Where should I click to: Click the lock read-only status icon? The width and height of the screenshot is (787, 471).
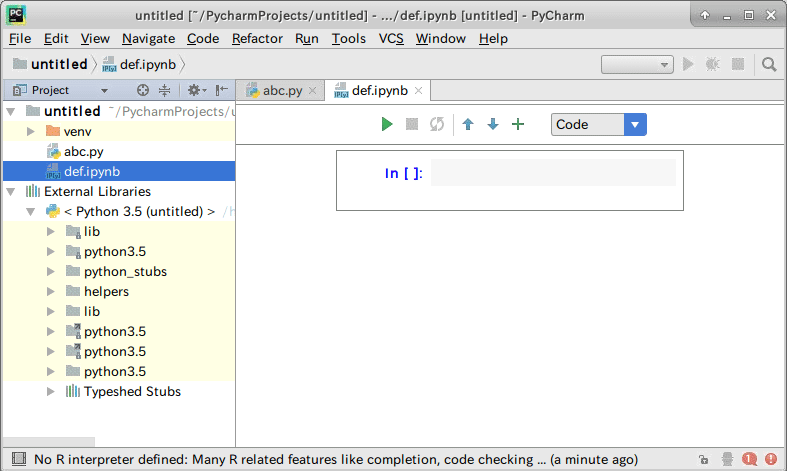click(704, 459)
